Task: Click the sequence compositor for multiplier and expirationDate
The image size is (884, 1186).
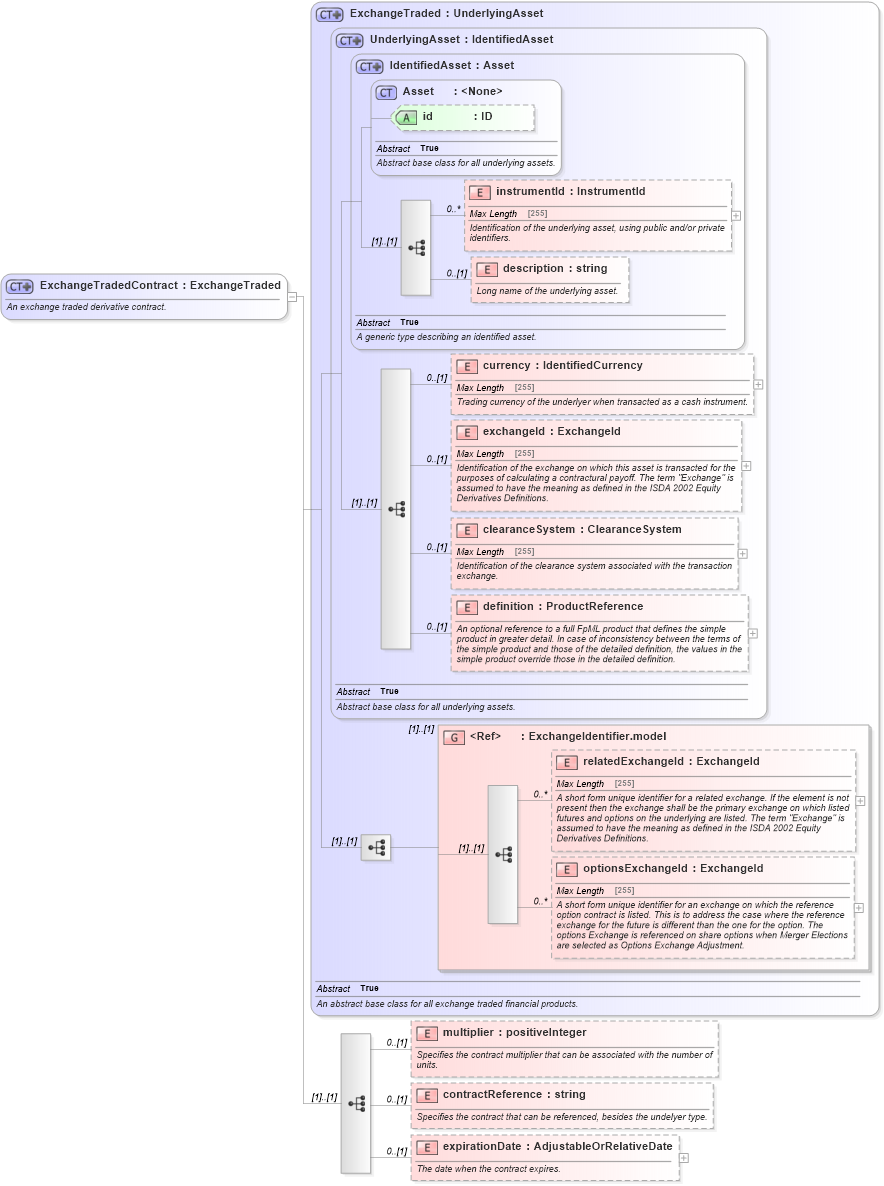Action: tap(356, 1104)
